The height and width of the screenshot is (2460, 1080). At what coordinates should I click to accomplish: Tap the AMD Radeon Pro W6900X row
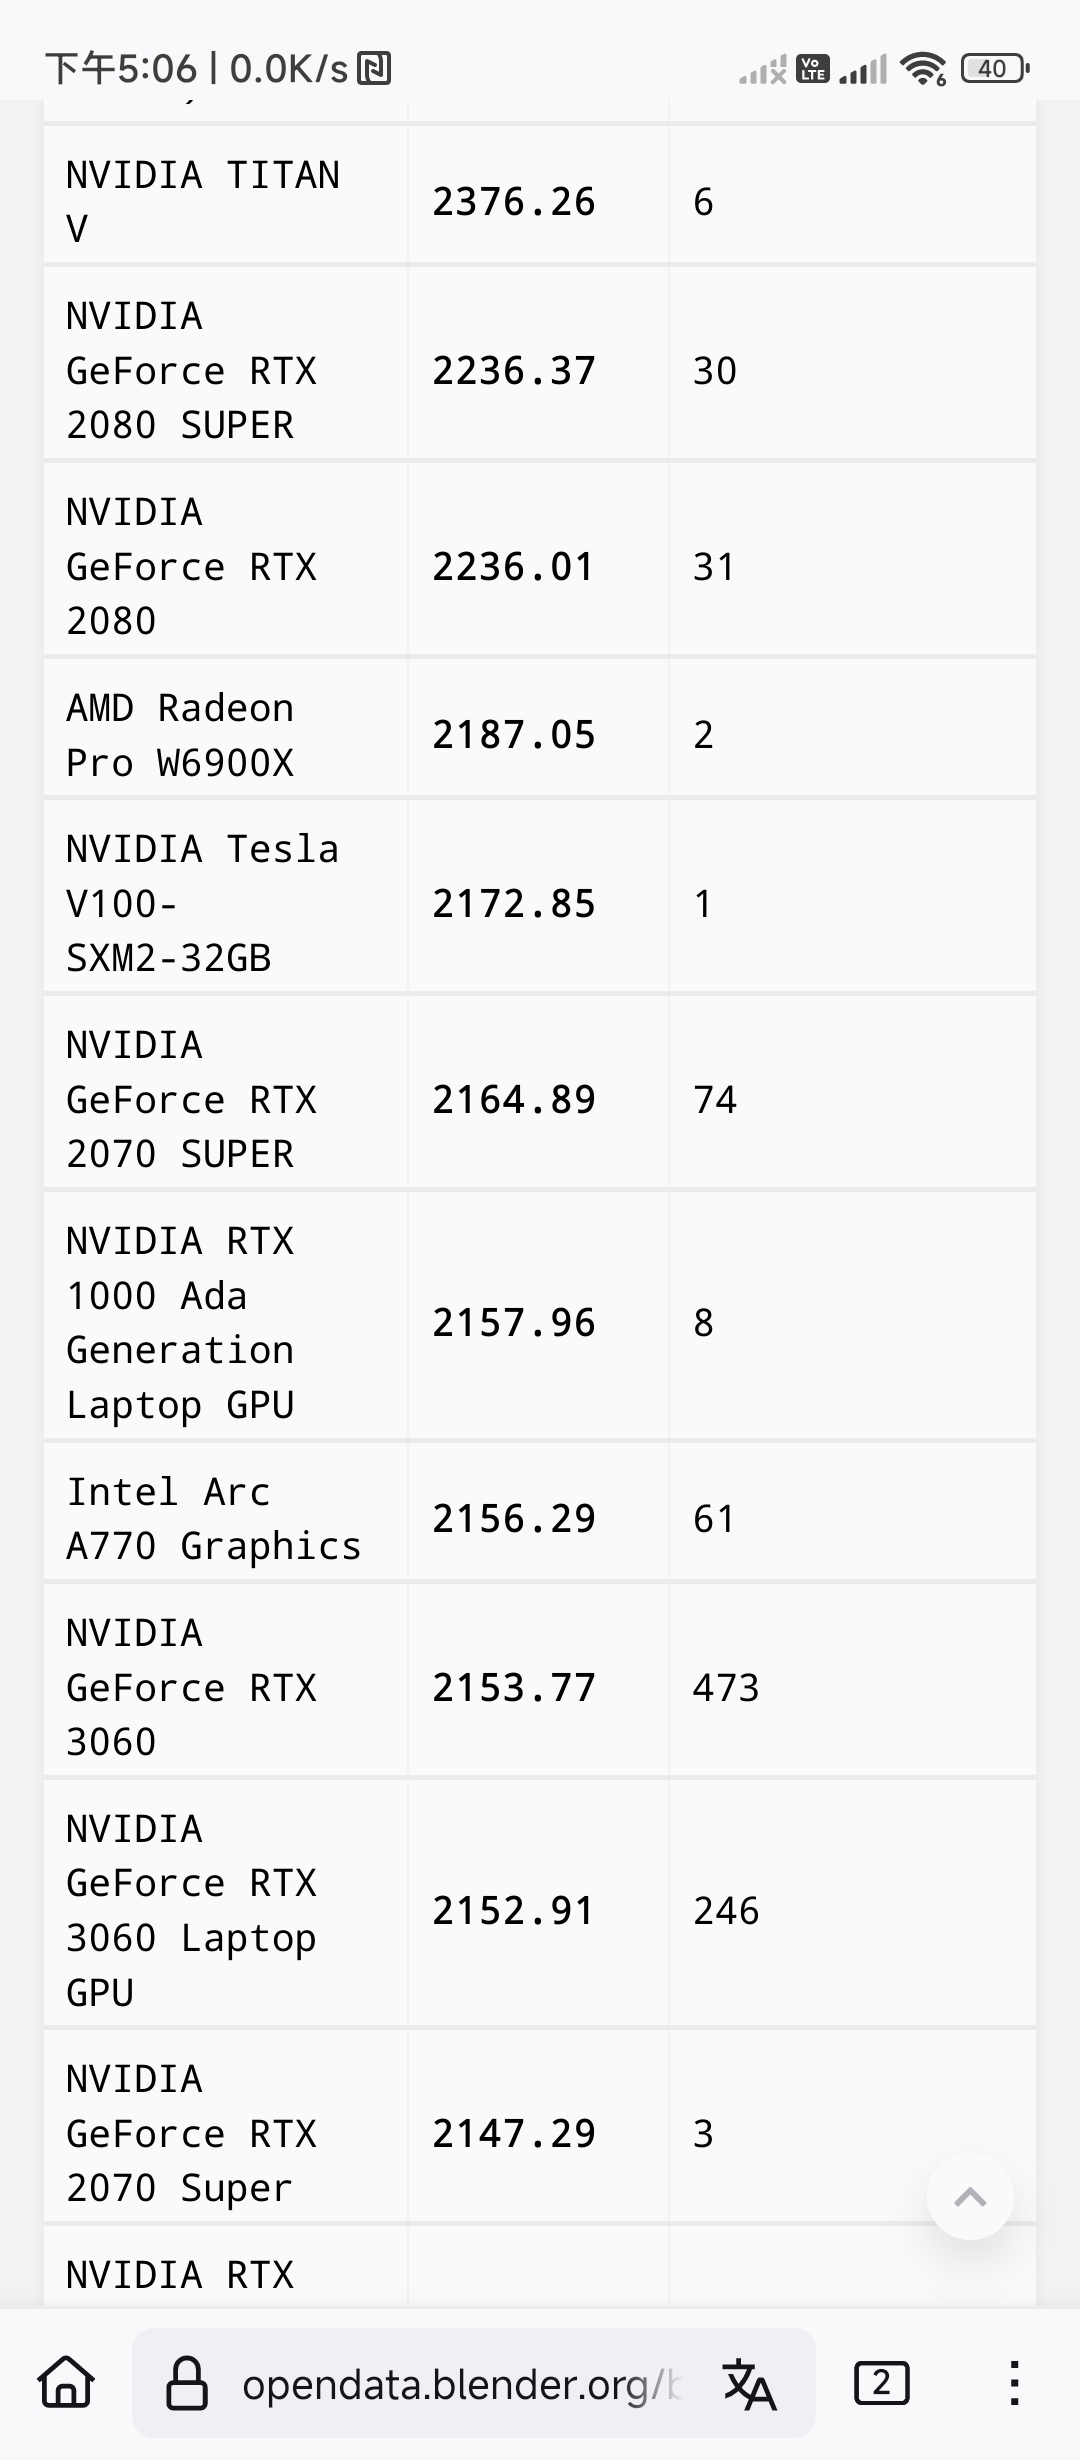click(540, 735)
